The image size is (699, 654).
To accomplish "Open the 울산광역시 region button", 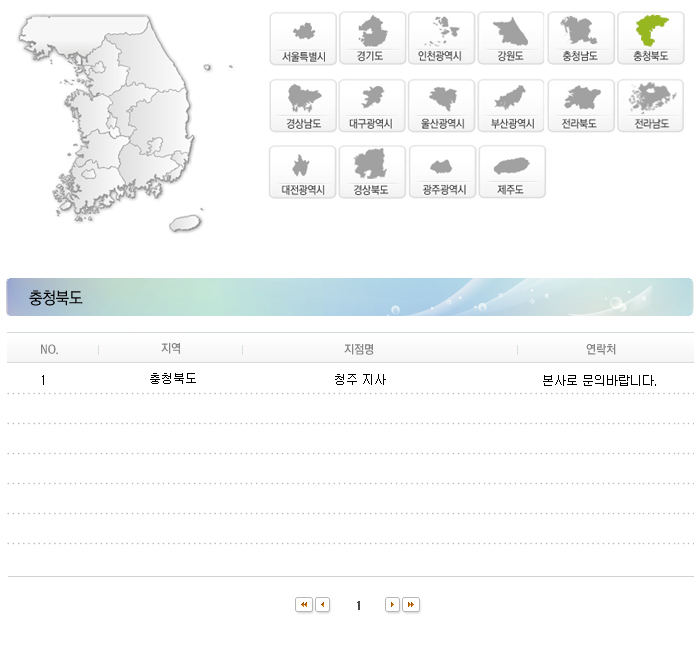I will click(441, 106).
